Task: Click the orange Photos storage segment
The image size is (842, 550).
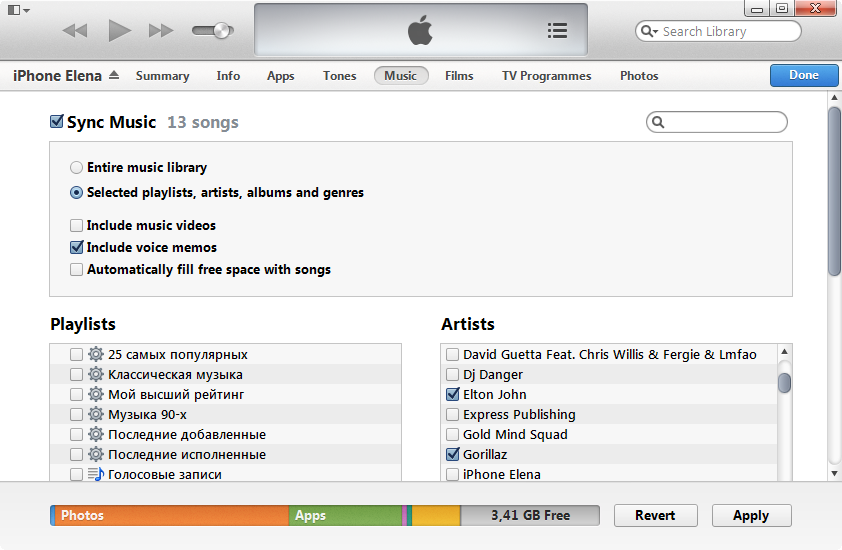Action: [x=172, y=515]
